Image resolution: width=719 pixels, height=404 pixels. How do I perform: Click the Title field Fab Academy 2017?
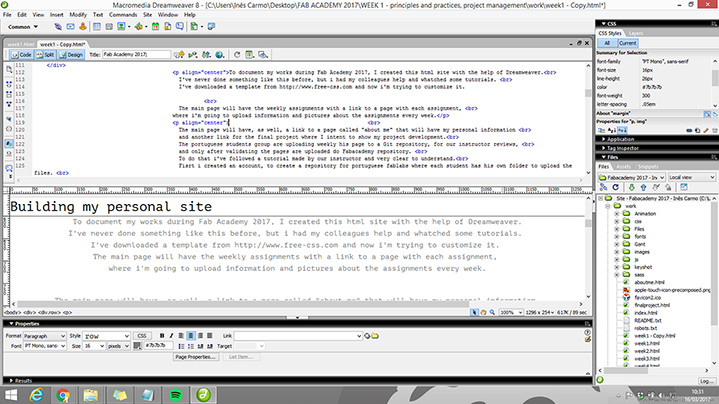coord(136,55)
